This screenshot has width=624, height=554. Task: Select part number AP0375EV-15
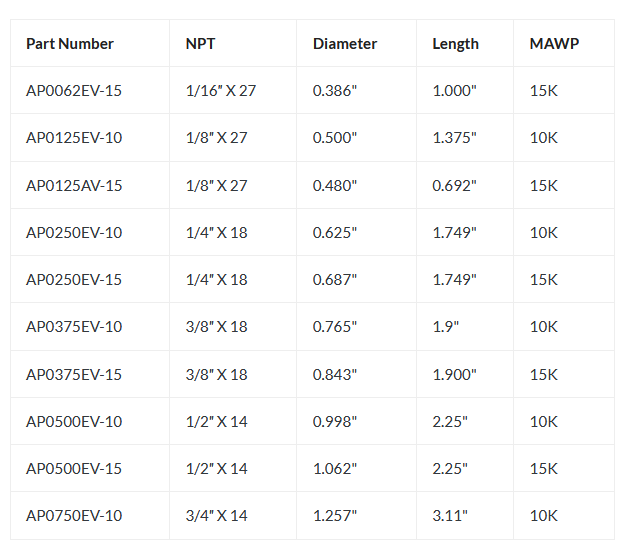click(x=74, y=375)
